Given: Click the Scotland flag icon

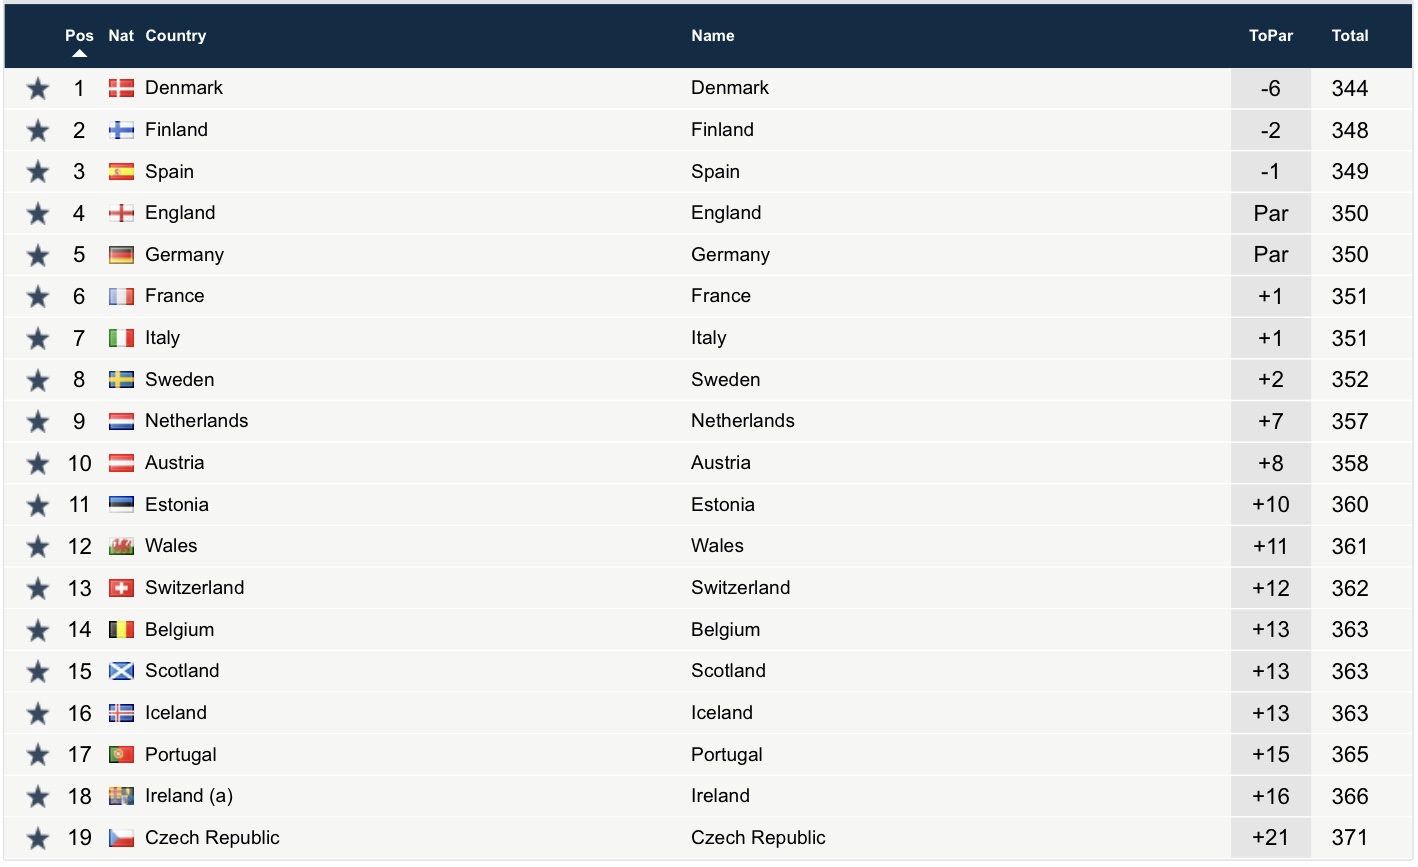Looking at the screenshot, I should coord(121,671).
